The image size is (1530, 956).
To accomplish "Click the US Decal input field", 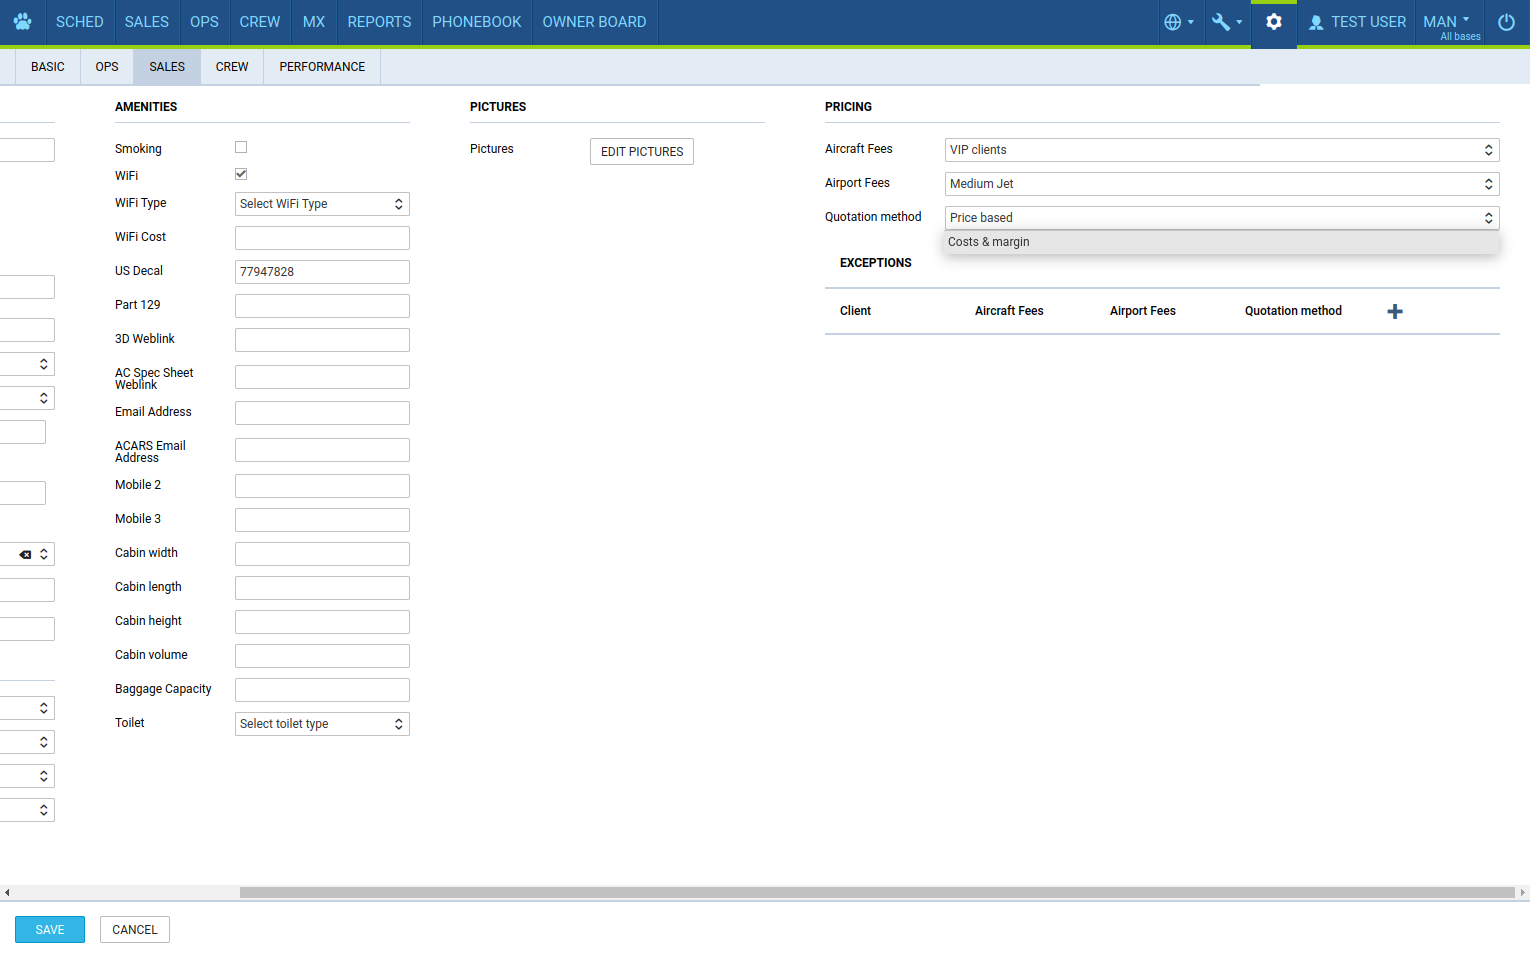I will coord(322,272).
